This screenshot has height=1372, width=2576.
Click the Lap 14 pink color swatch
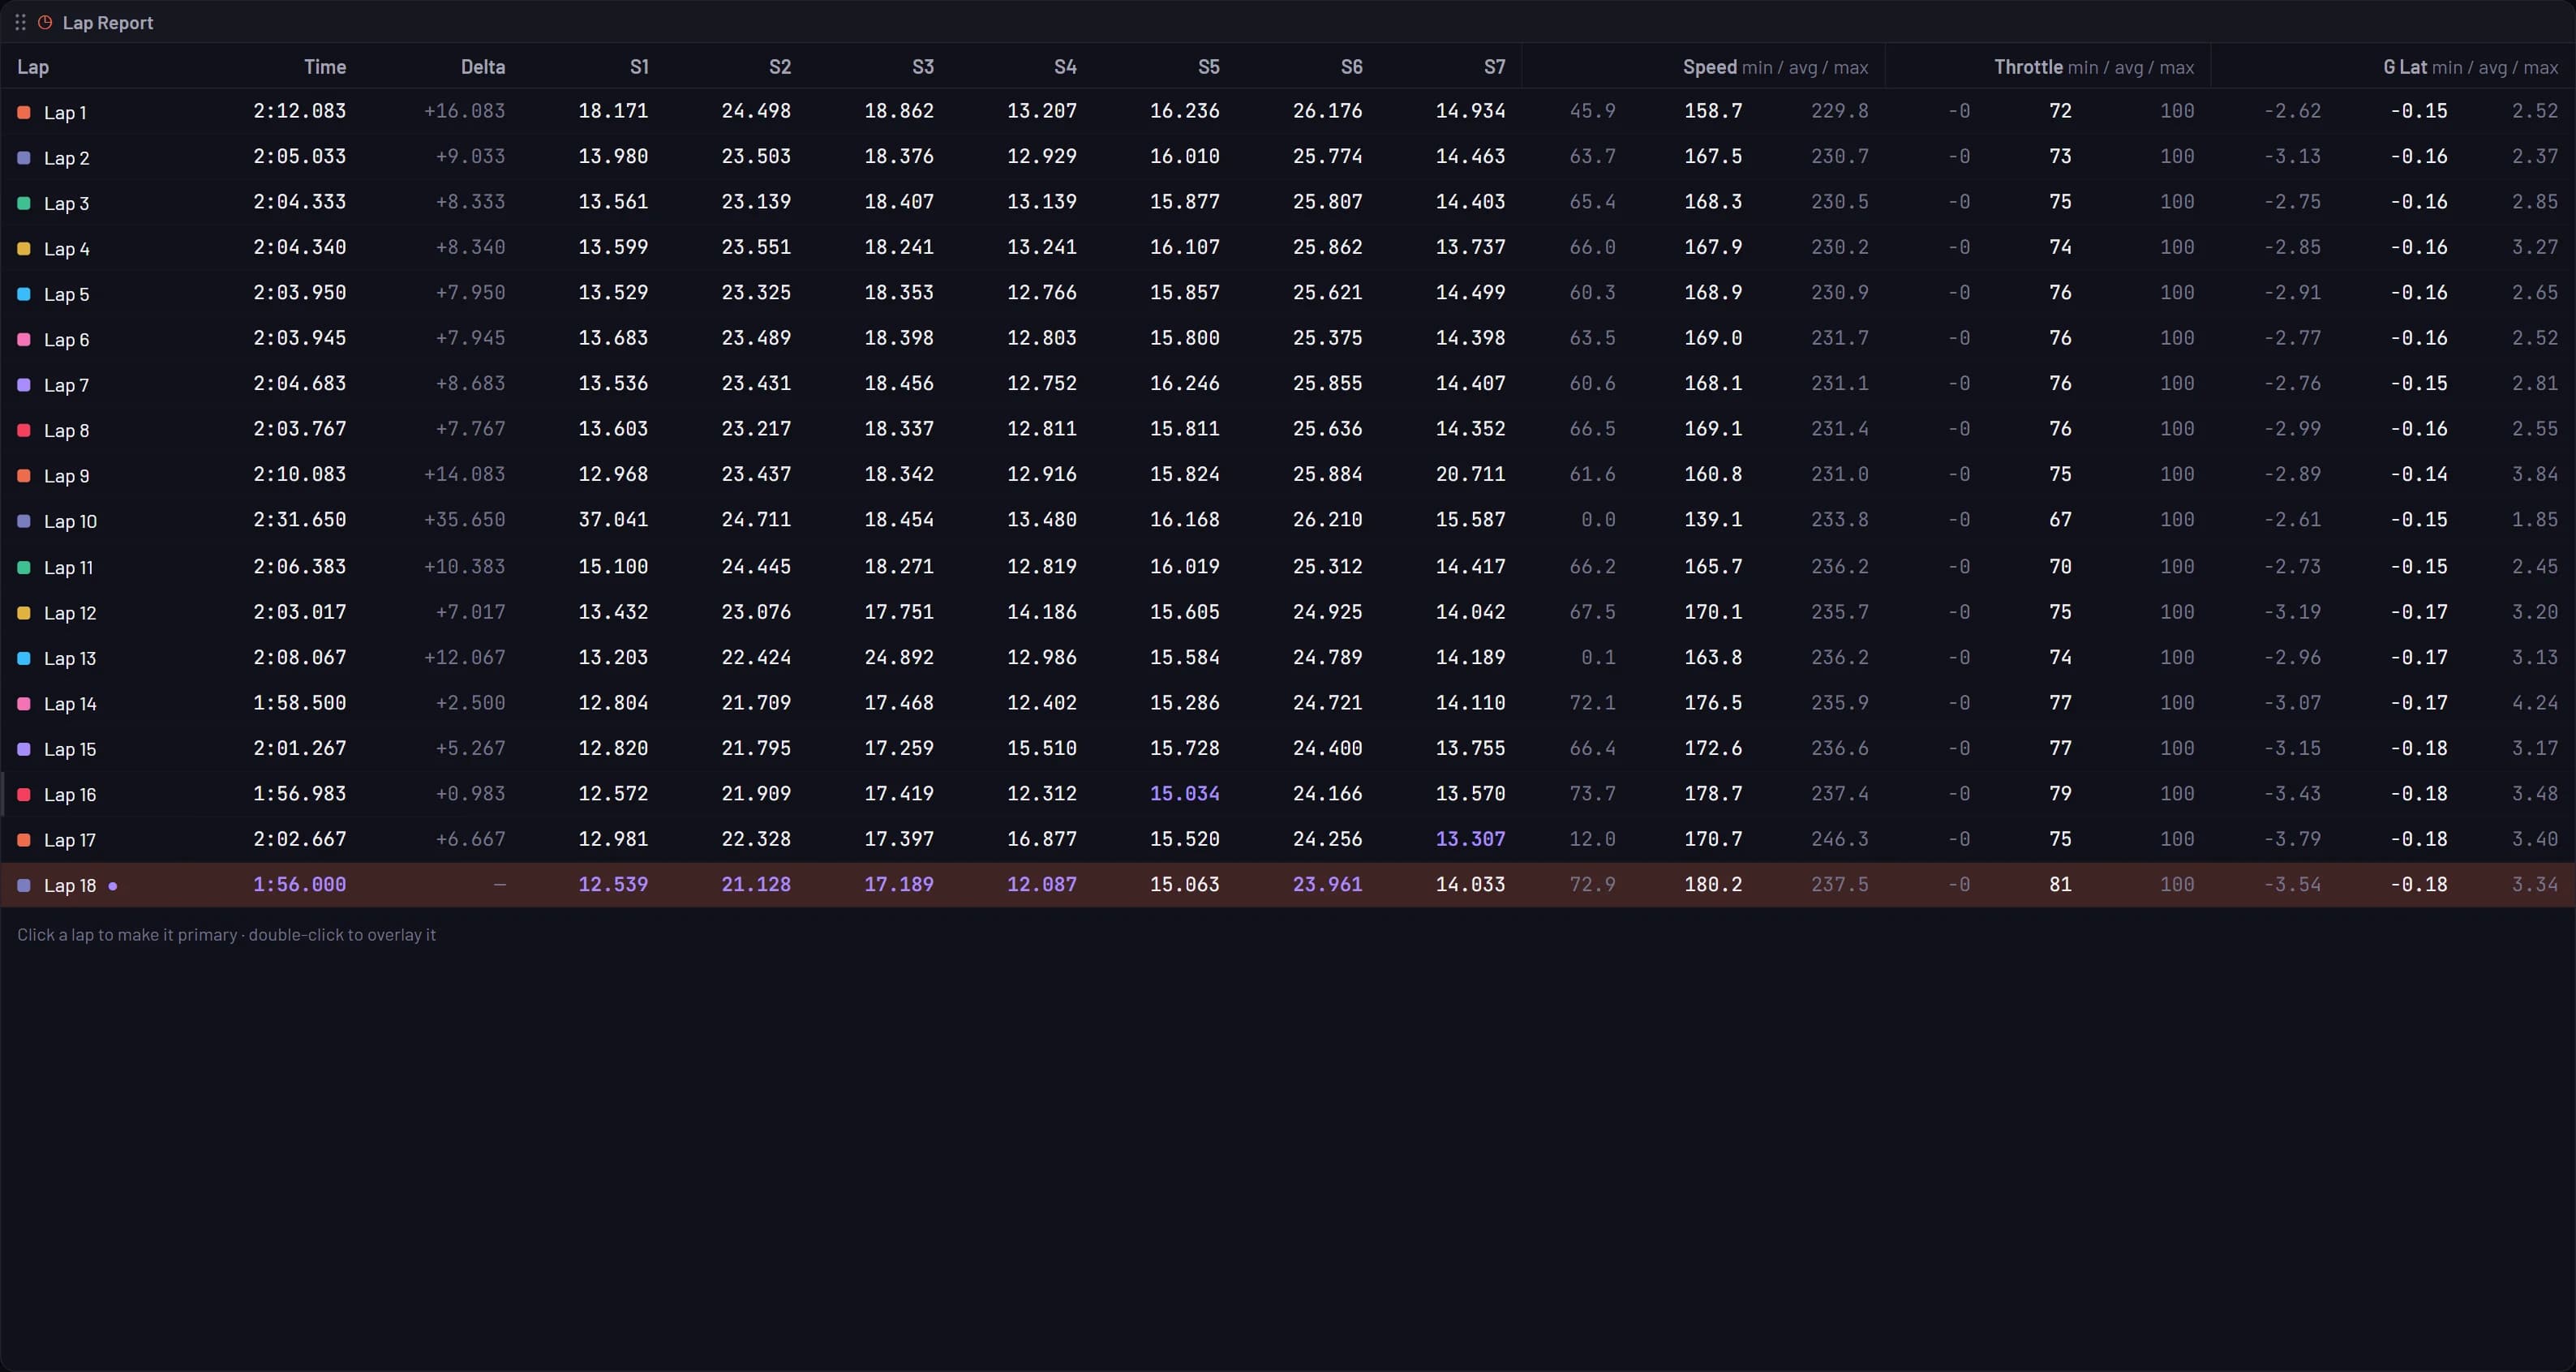point(24,704)
